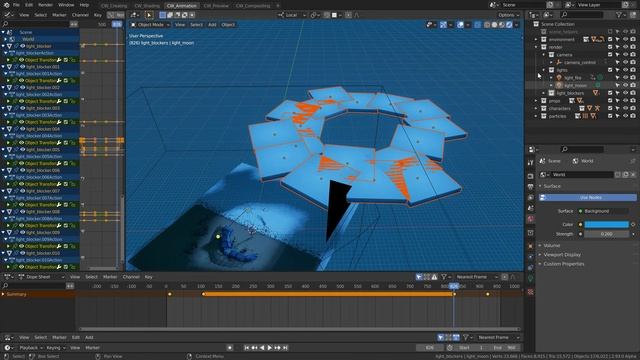Click the show errors warning icon in dope sheet

pyautogui.click(x=434, y=277)
